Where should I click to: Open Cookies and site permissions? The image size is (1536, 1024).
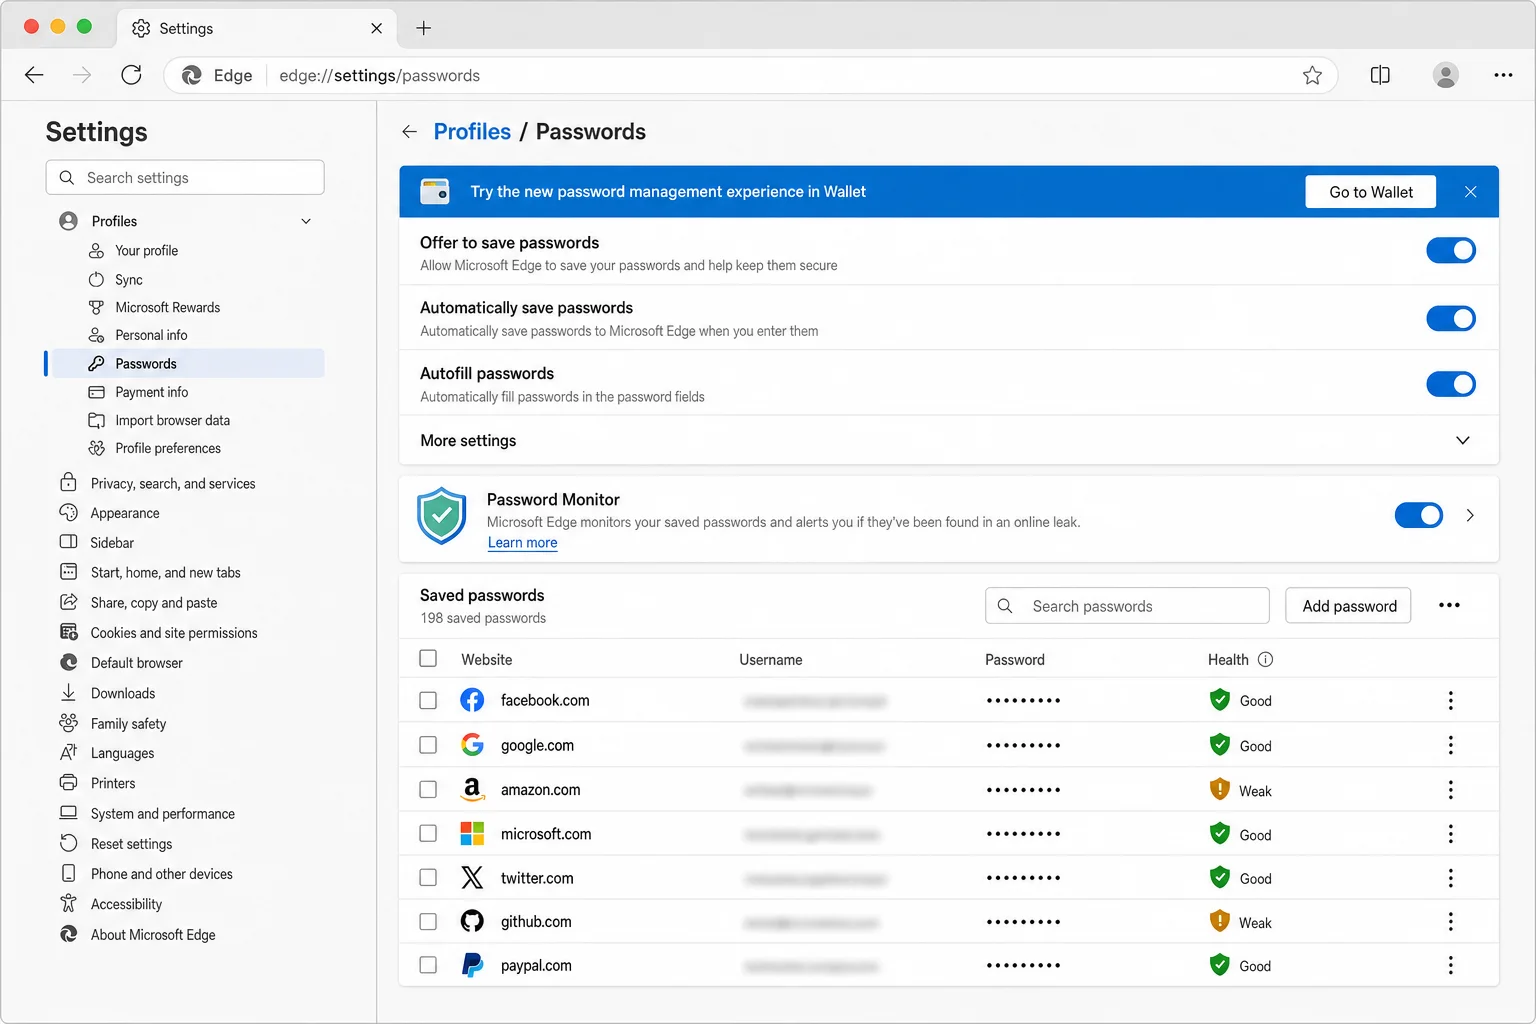174,633
